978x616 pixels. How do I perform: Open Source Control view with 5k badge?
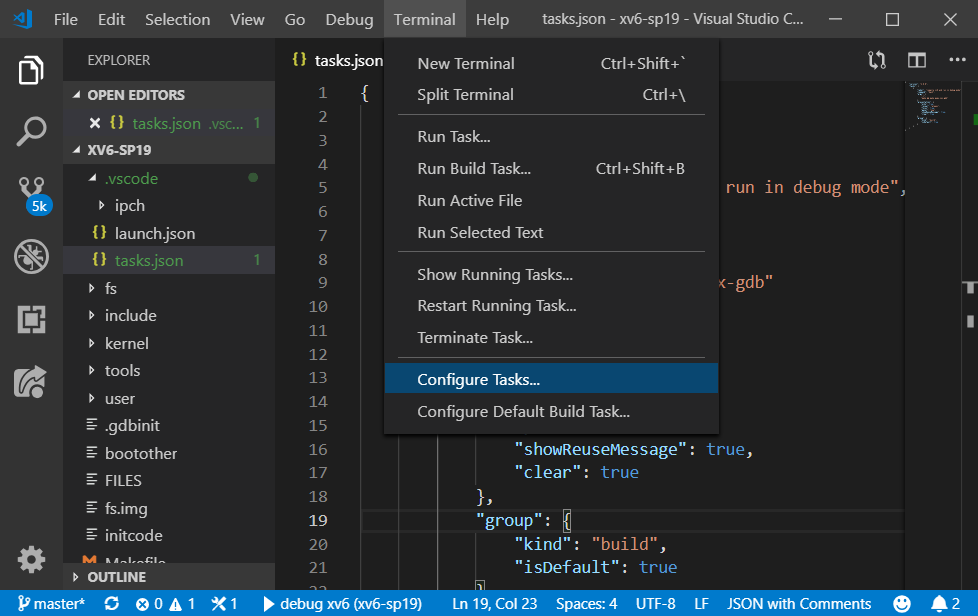31,192
